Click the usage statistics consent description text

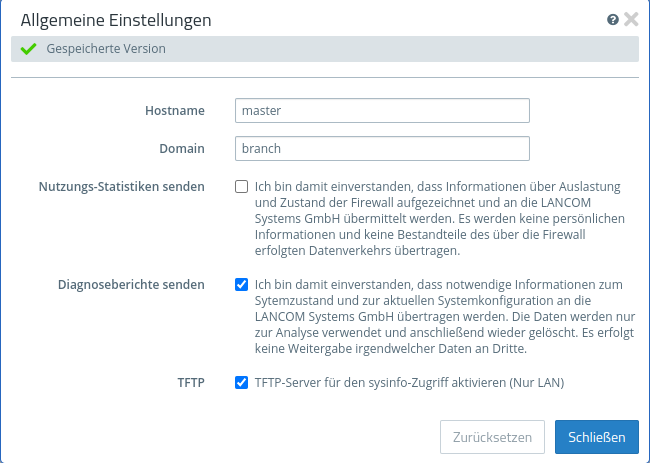[x=440, y=219]
